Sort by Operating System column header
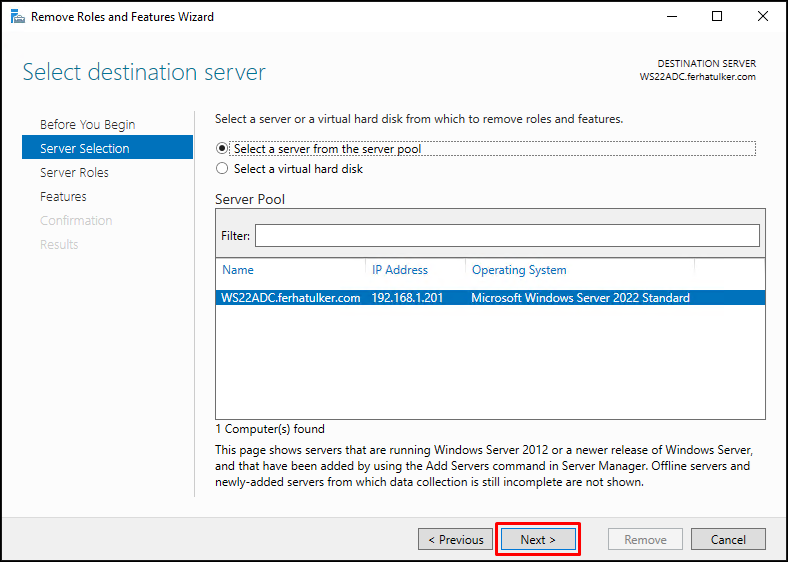788x562 pixels. tap(519, 270)
